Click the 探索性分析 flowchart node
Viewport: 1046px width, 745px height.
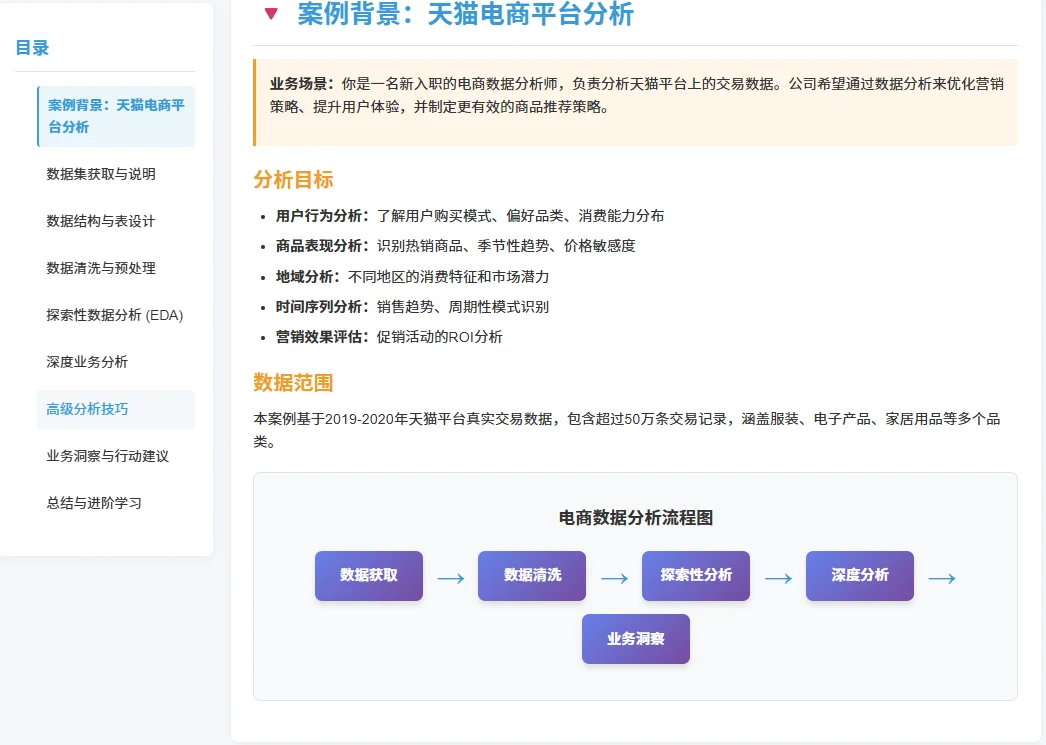[x=695, y=576]
